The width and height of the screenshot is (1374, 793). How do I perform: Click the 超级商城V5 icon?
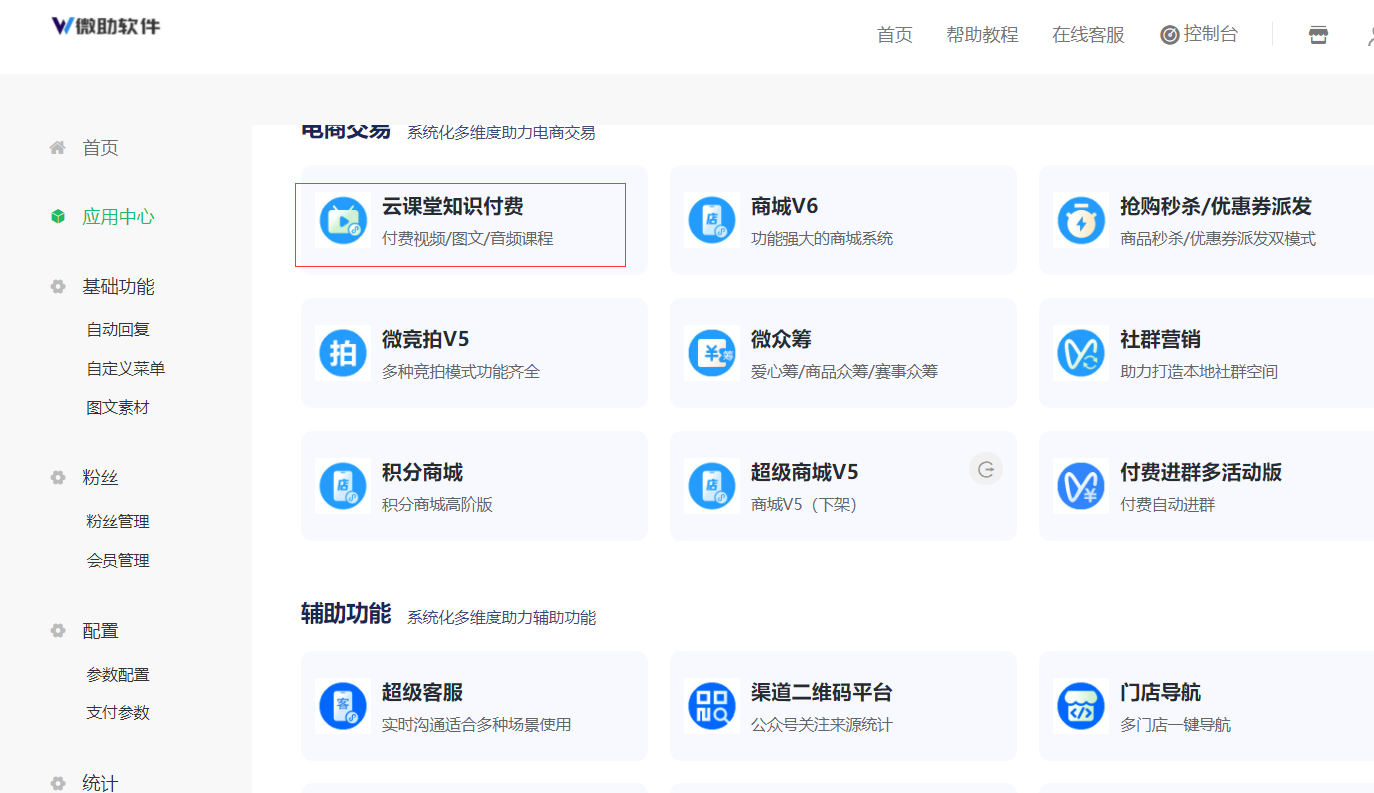pyautogui.click(x=712, y=486)
